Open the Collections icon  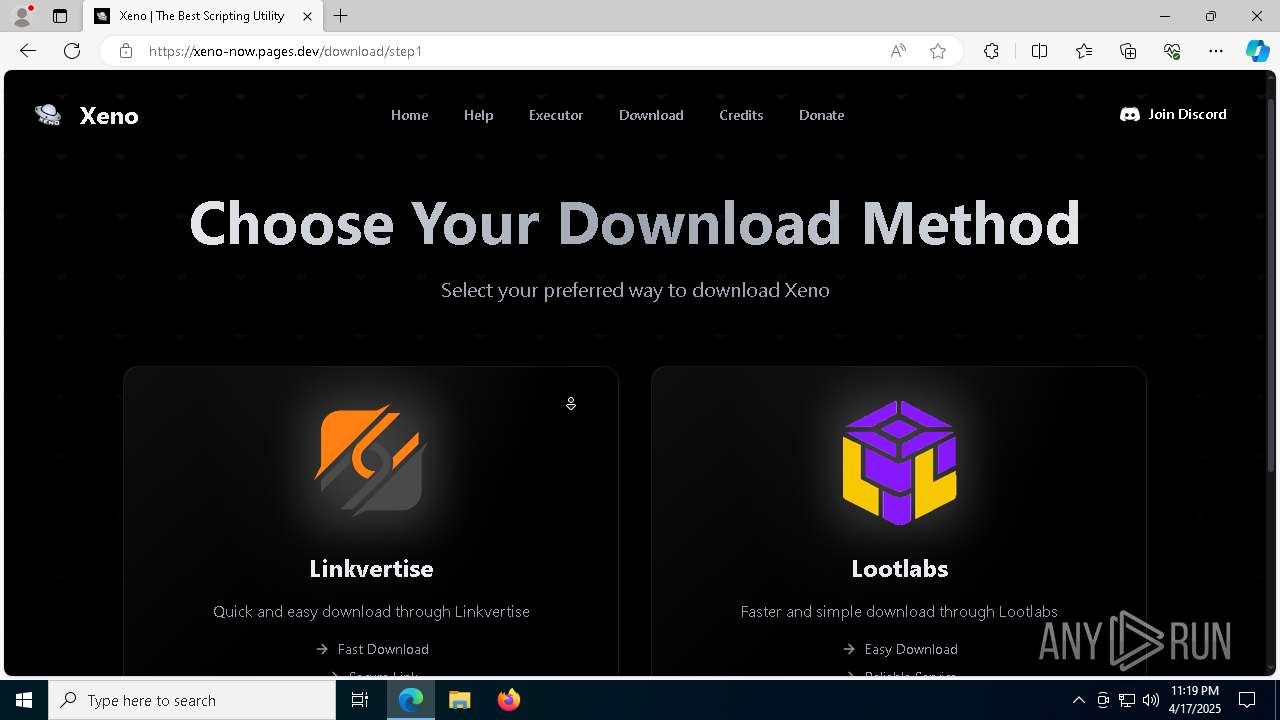click(x=1128, y=51)
